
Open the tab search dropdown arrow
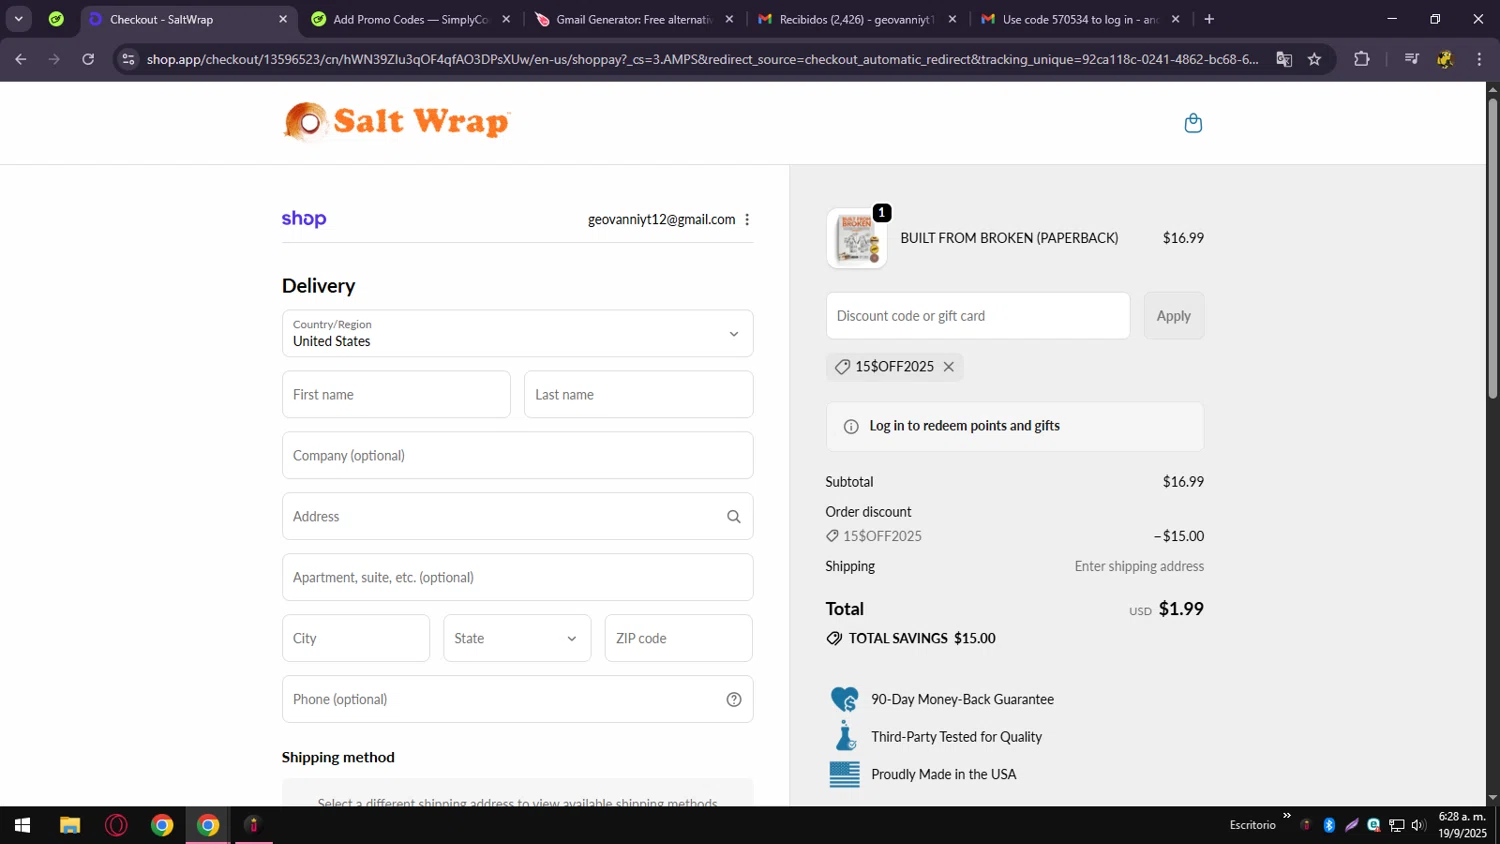coord(18,19)
